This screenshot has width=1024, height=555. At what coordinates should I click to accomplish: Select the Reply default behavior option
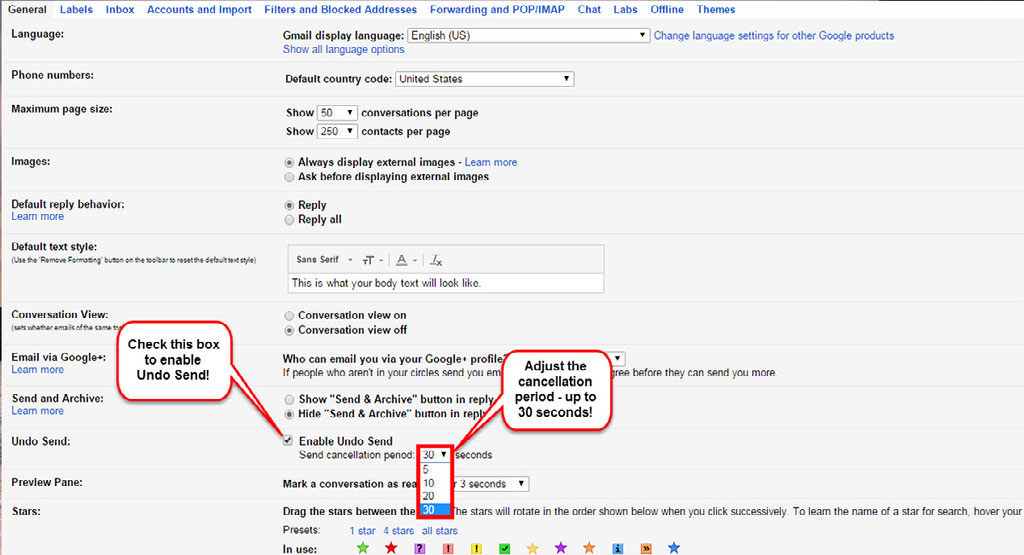[289, 205]
